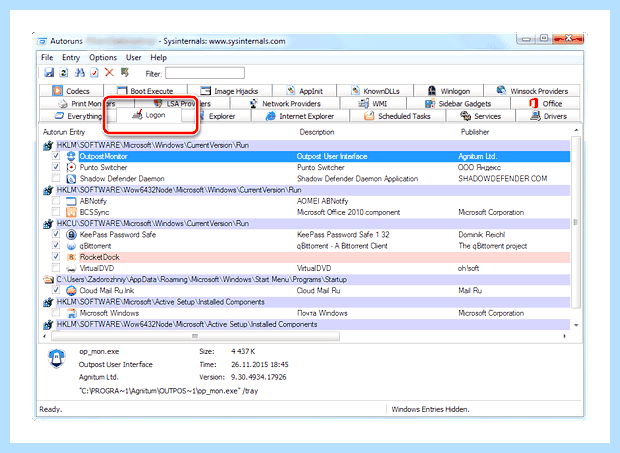
Task: Disable the qBittorrent checkbox
Action: [x=56, y=245]
